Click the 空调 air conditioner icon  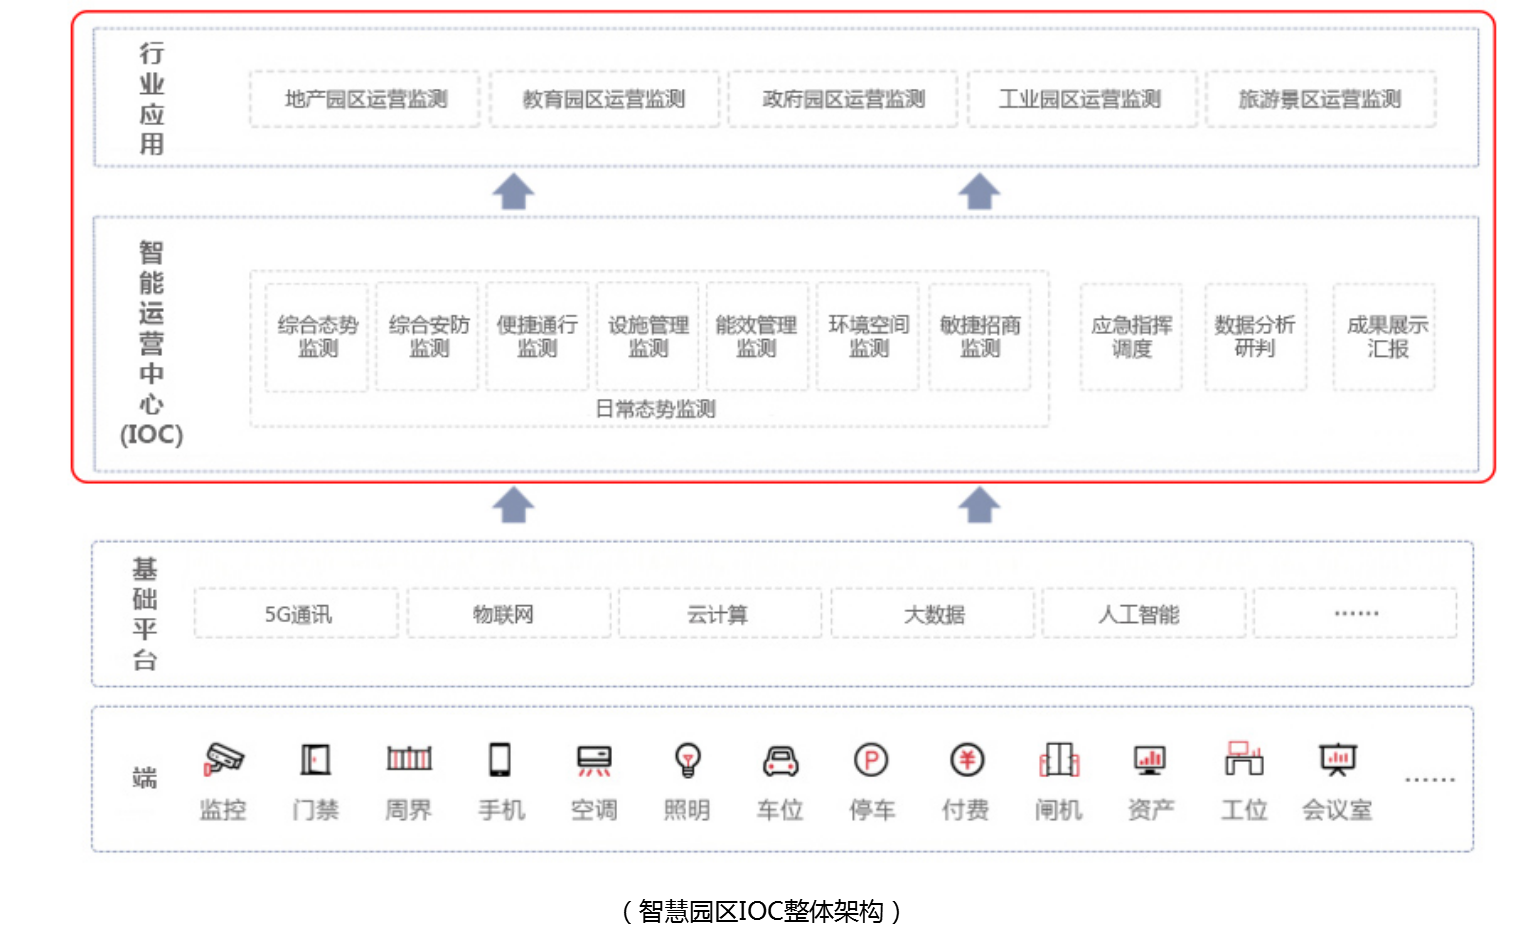(x=594, y=760)
